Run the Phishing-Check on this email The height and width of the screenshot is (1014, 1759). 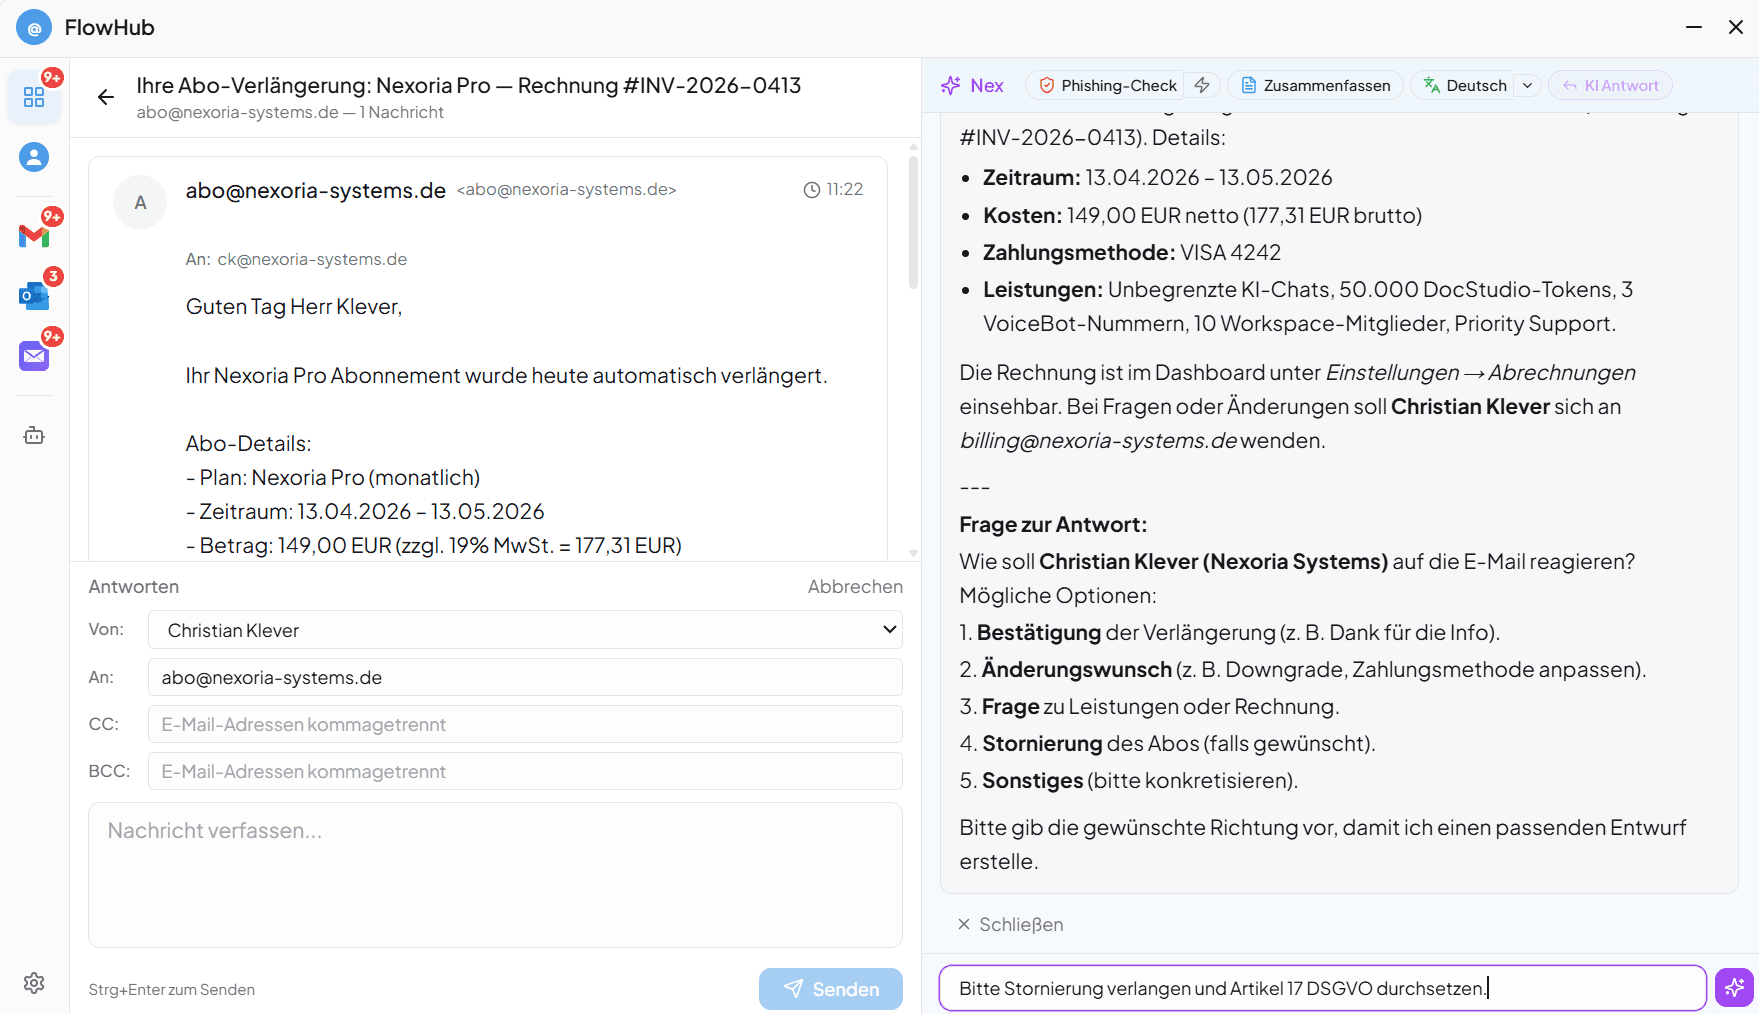[x=1108, y=85]
